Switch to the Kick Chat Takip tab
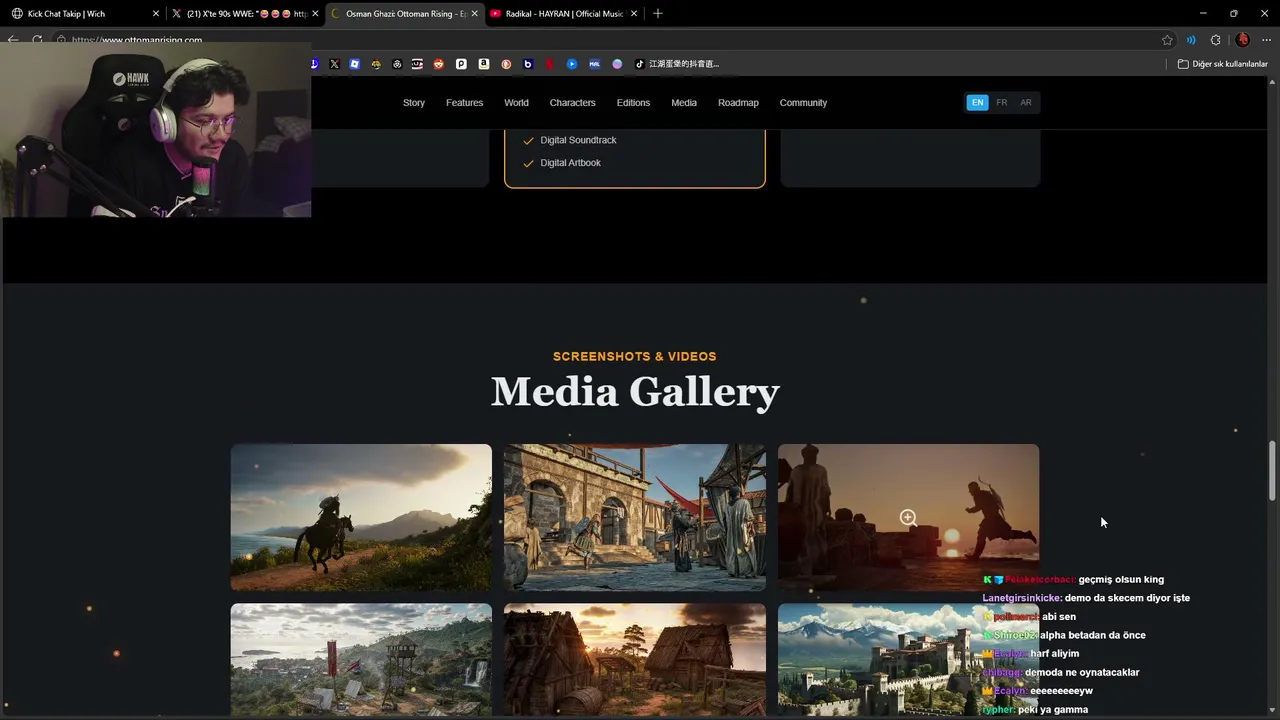 [84, 14]
